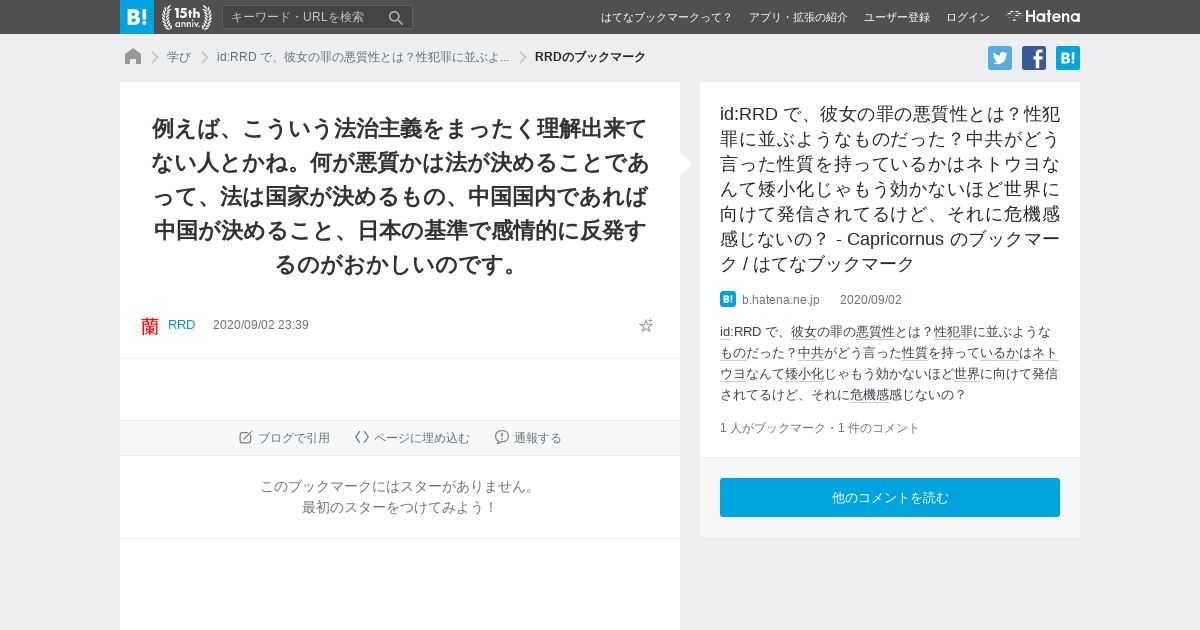Add a star to this bookmark
Image resolution: width=1200 pixels, height=630 pixels.
pos(646,325)
